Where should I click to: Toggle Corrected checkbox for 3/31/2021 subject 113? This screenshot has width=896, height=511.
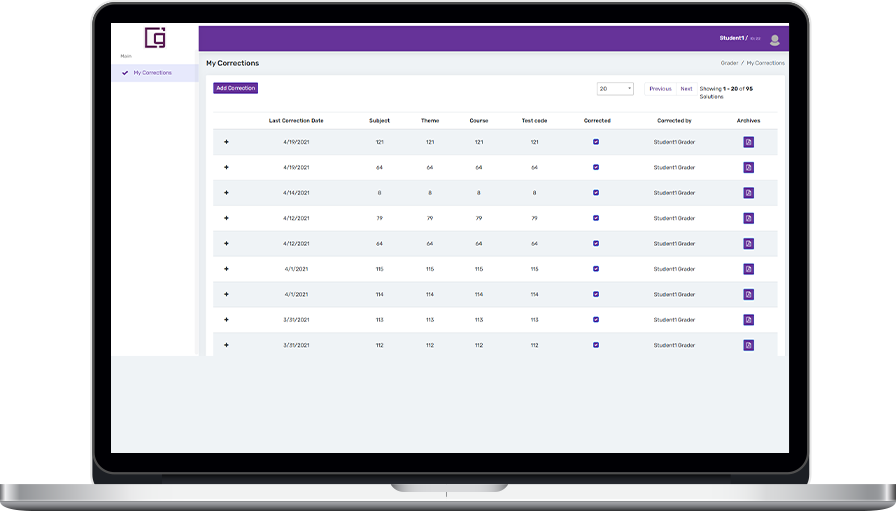coord(596,320)
